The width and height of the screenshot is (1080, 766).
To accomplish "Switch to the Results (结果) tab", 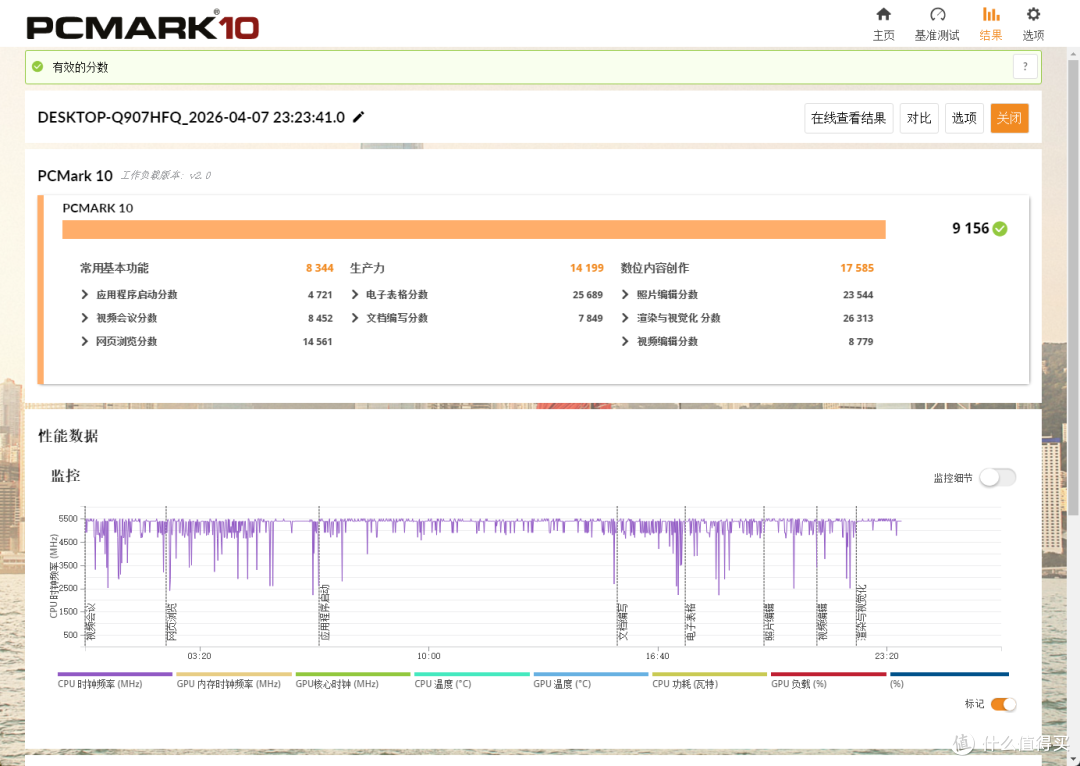I will point(990,24).
